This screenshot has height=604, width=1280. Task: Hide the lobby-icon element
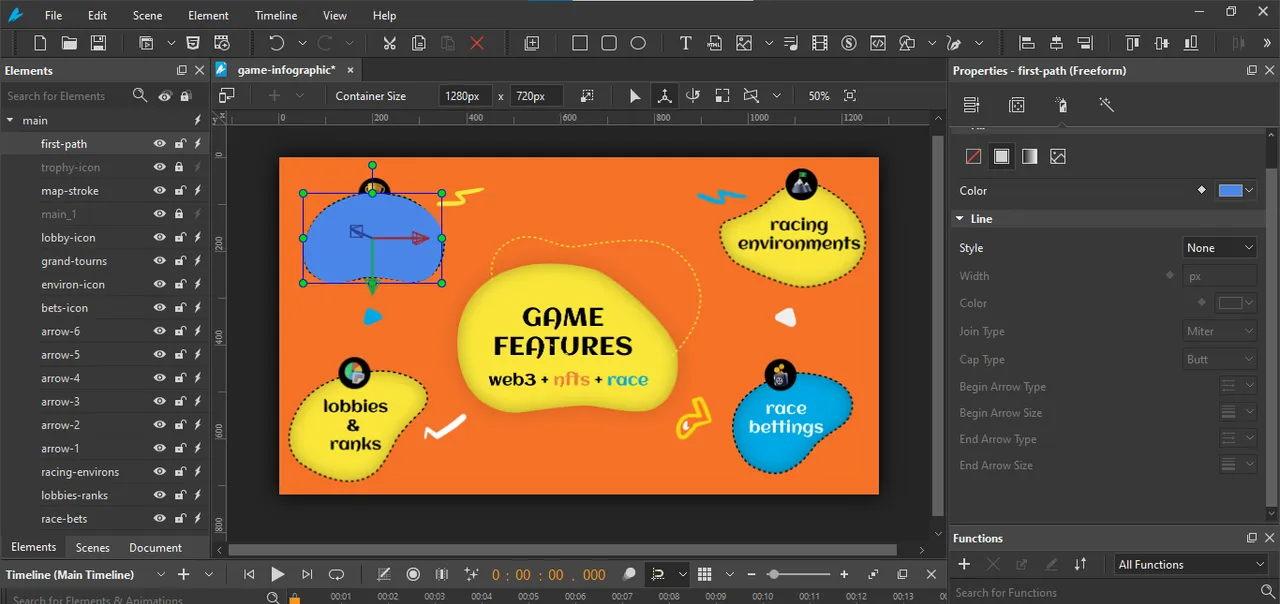[159, 238]
